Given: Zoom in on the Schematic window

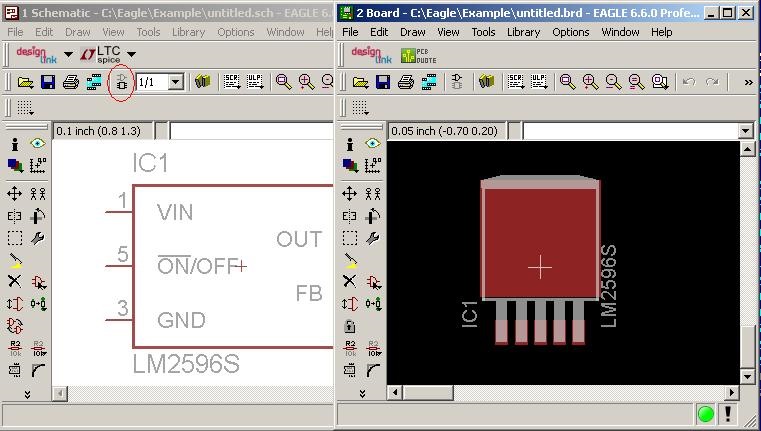Looking at the screenshot, I should 307,82.
